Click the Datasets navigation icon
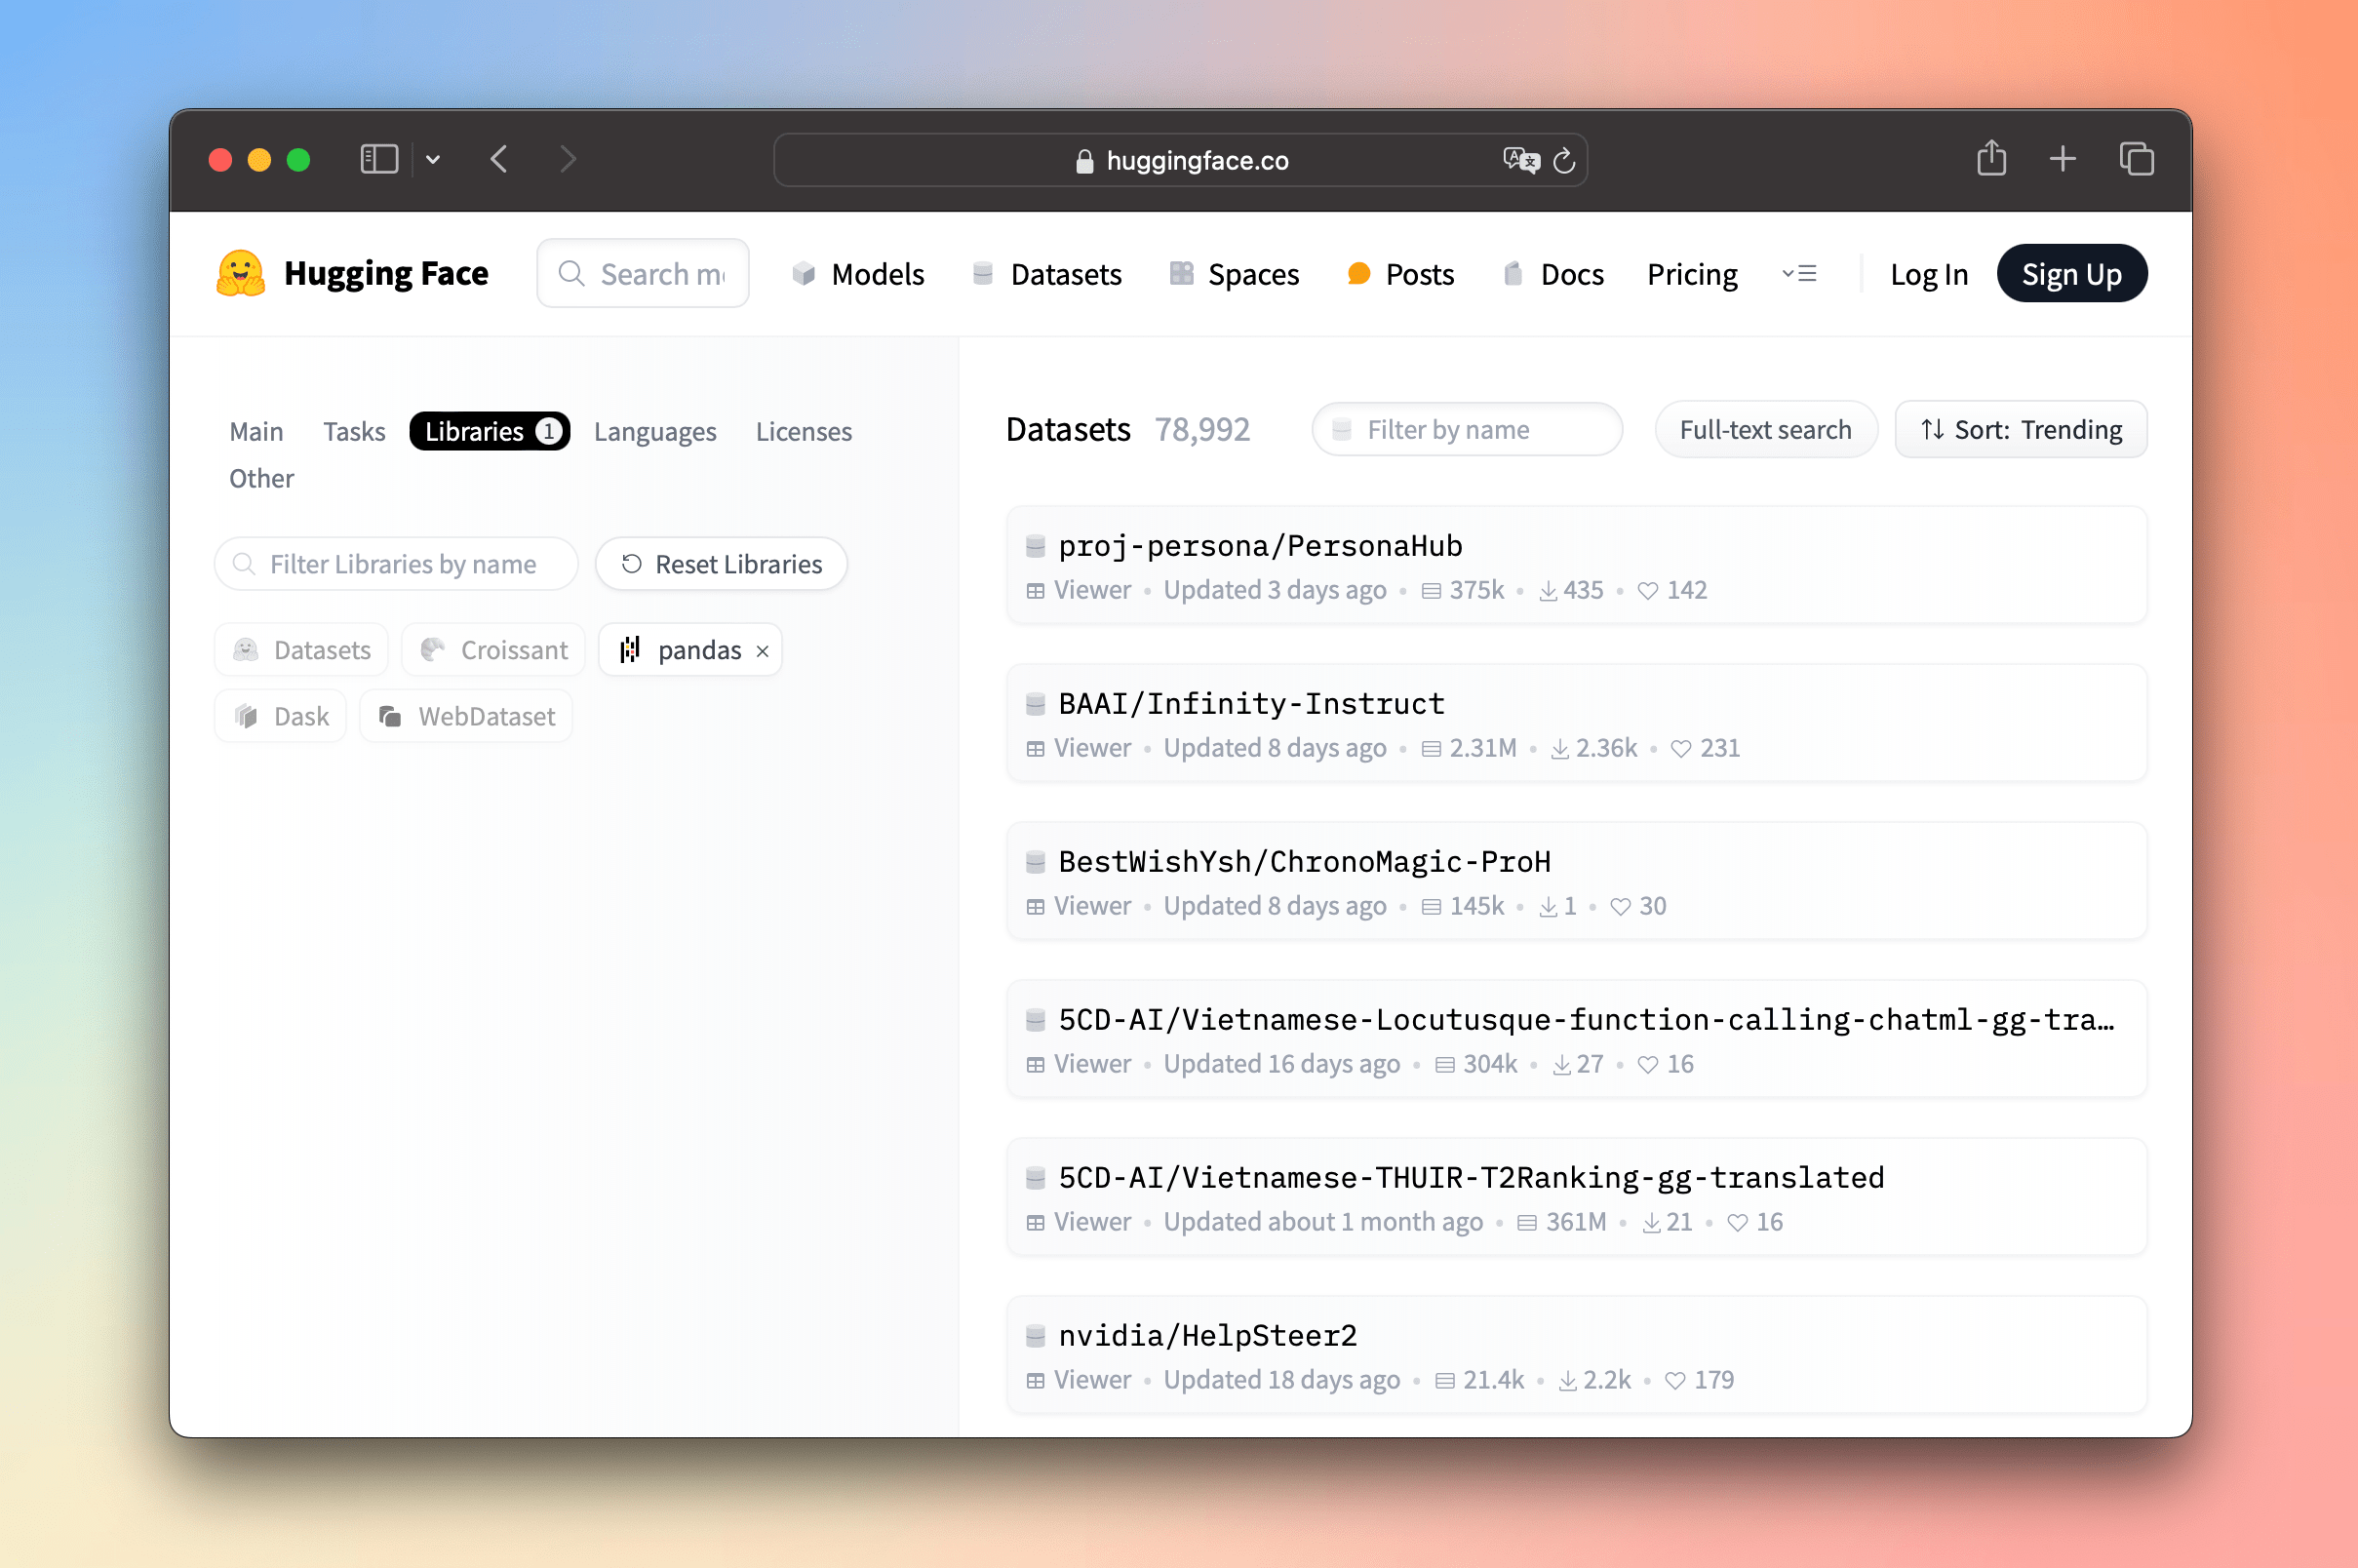The width and height of the screenshot is (2358, 1568). (983, 273)
